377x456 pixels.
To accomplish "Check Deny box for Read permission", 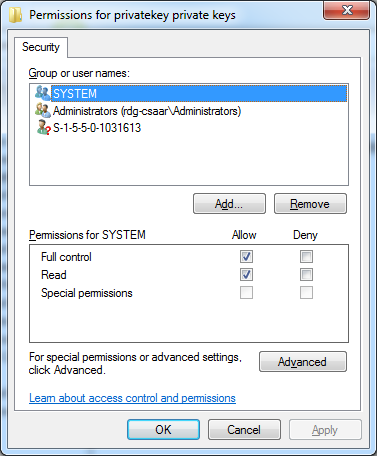I will [306, 275].
